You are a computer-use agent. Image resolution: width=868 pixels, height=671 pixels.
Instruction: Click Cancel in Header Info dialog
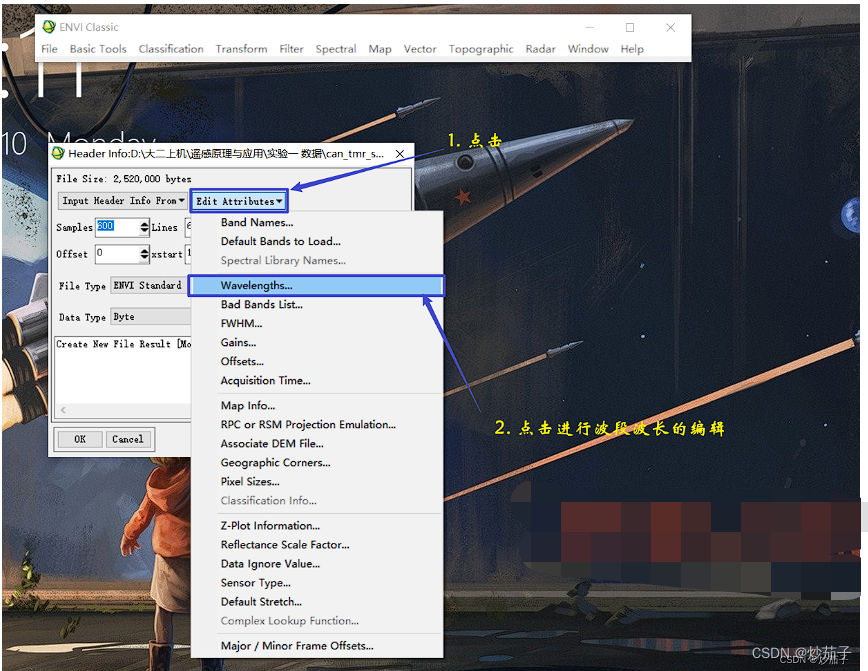tap(128, 439)
